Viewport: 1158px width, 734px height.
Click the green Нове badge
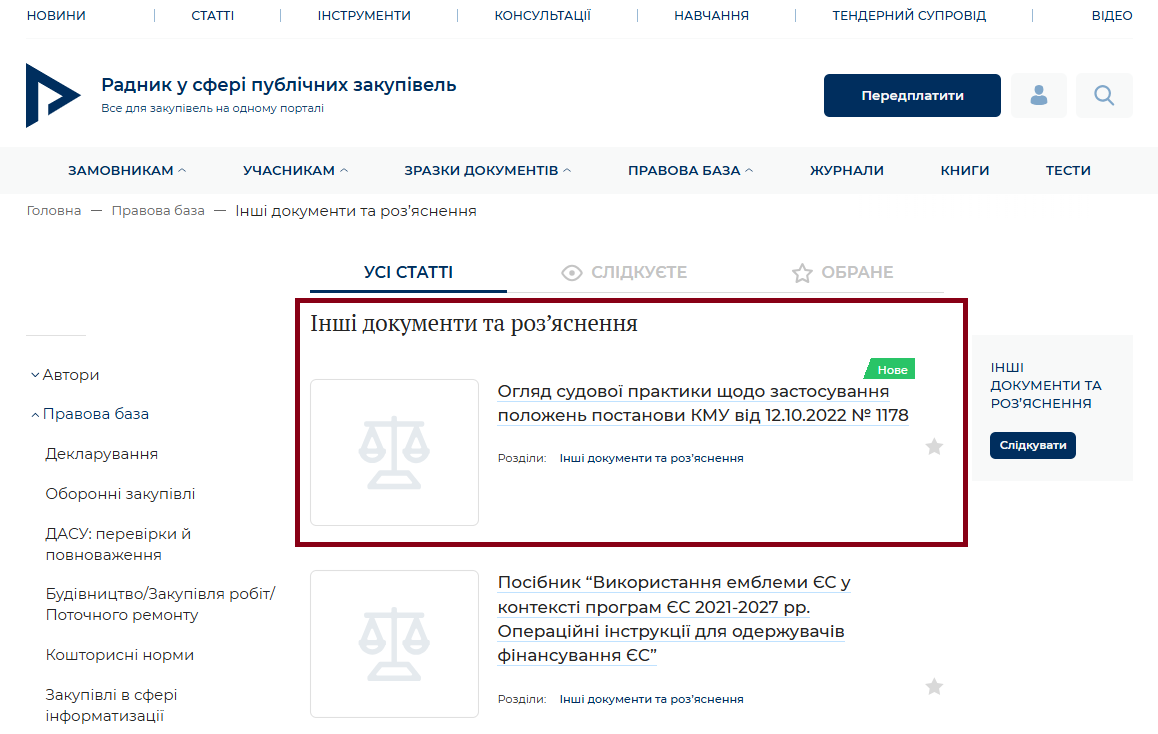tap(890, 369)
